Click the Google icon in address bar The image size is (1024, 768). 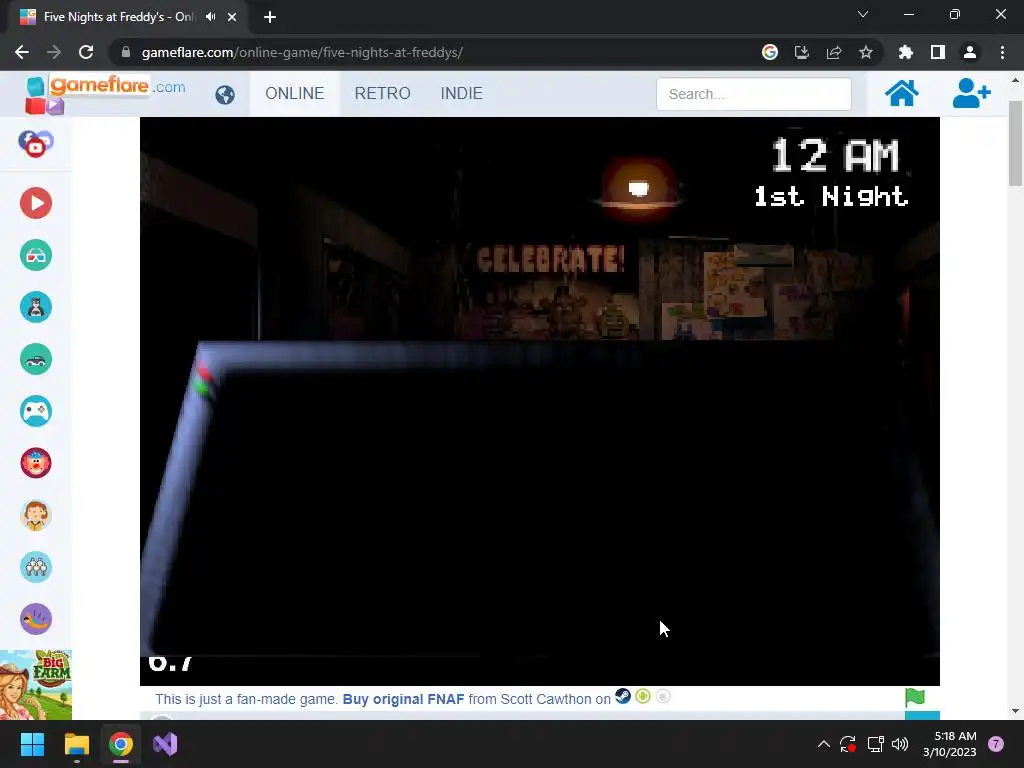(770, 52)
